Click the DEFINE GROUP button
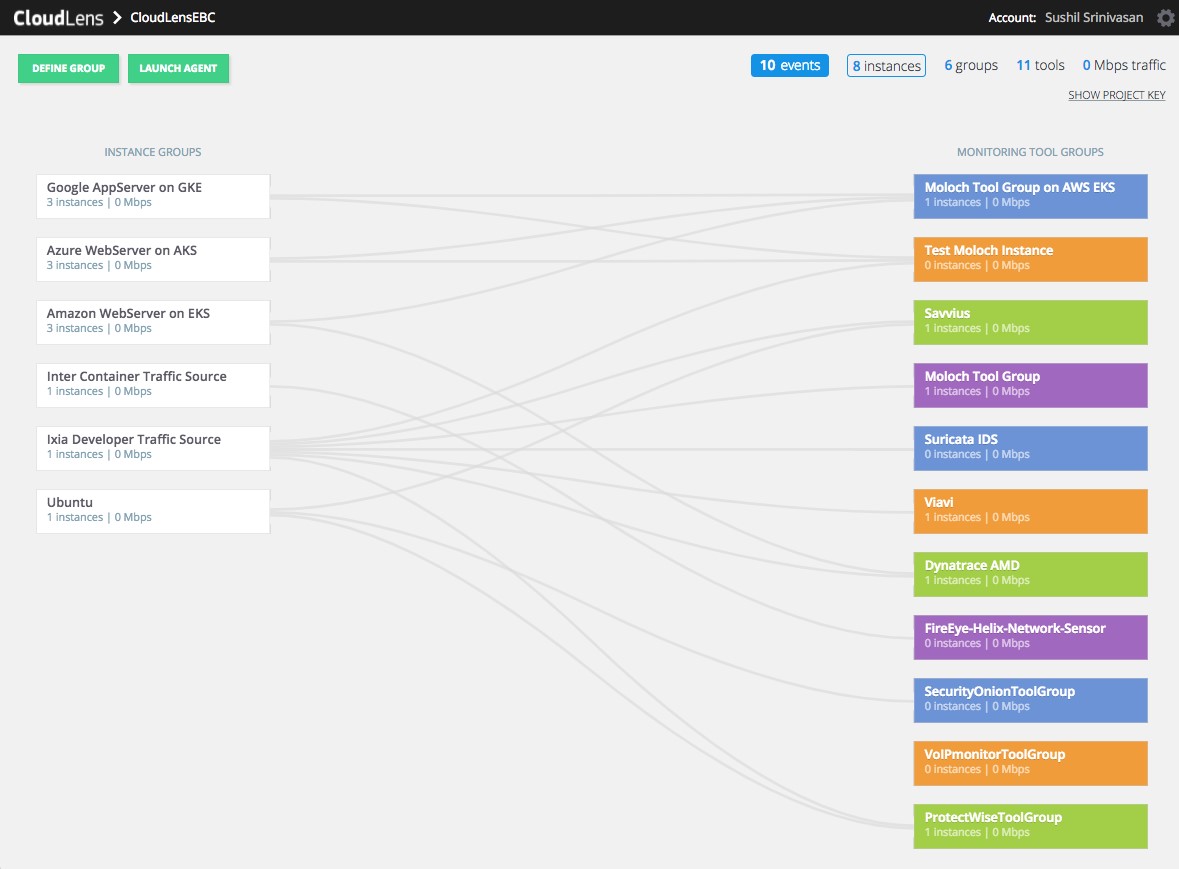Screen dimensions: 1179x869 (x=68, y=68)
